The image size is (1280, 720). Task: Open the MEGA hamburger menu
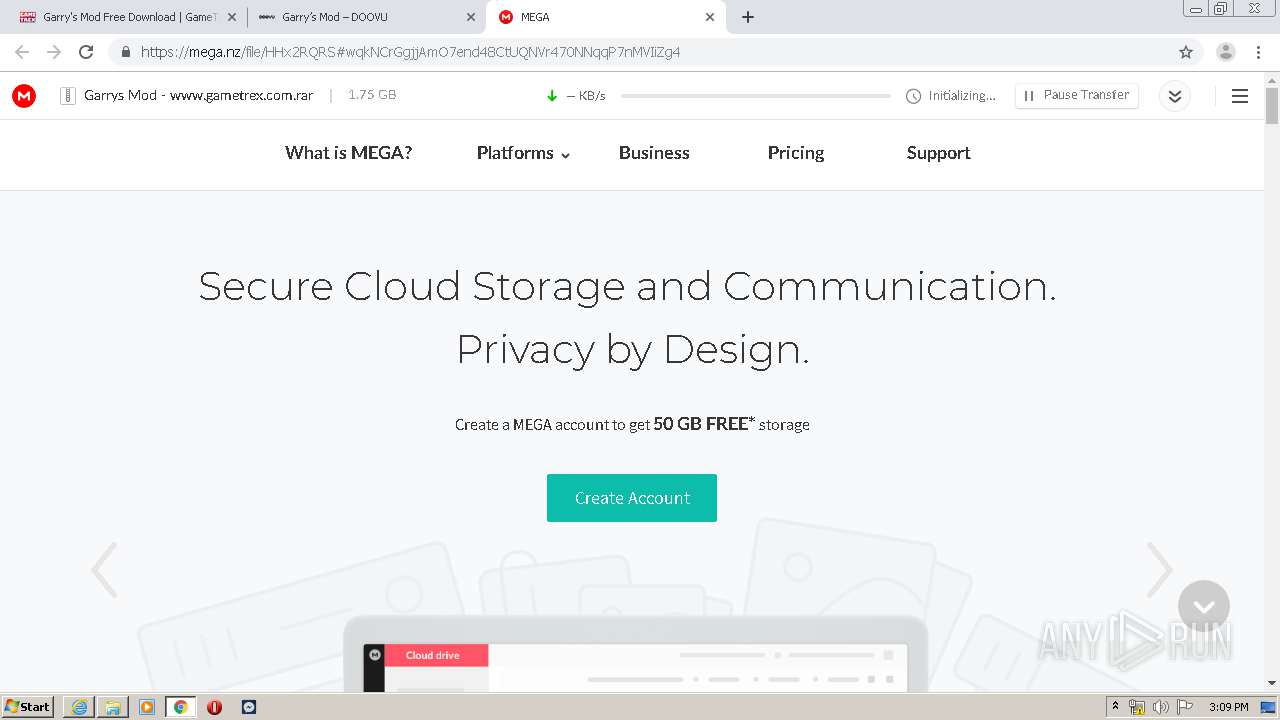[1240, 96]
